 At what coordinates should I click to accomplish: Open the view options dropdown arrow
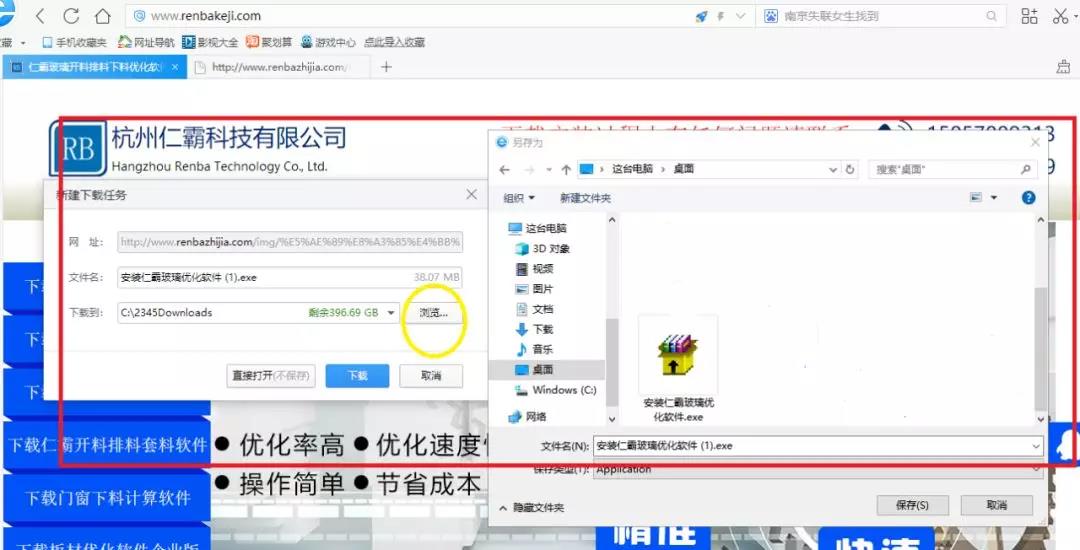994,198
